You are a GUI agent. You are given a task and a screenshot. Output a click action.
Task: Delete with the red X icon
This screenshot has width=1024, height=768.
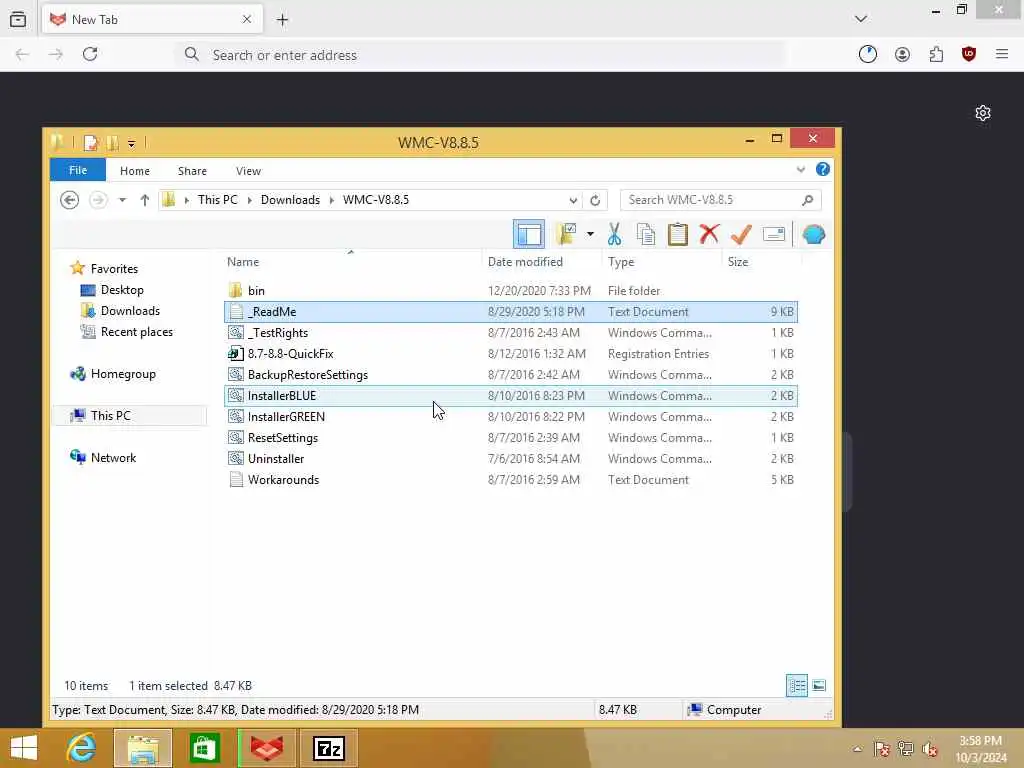pyautogui.click(x=709, y=234)
